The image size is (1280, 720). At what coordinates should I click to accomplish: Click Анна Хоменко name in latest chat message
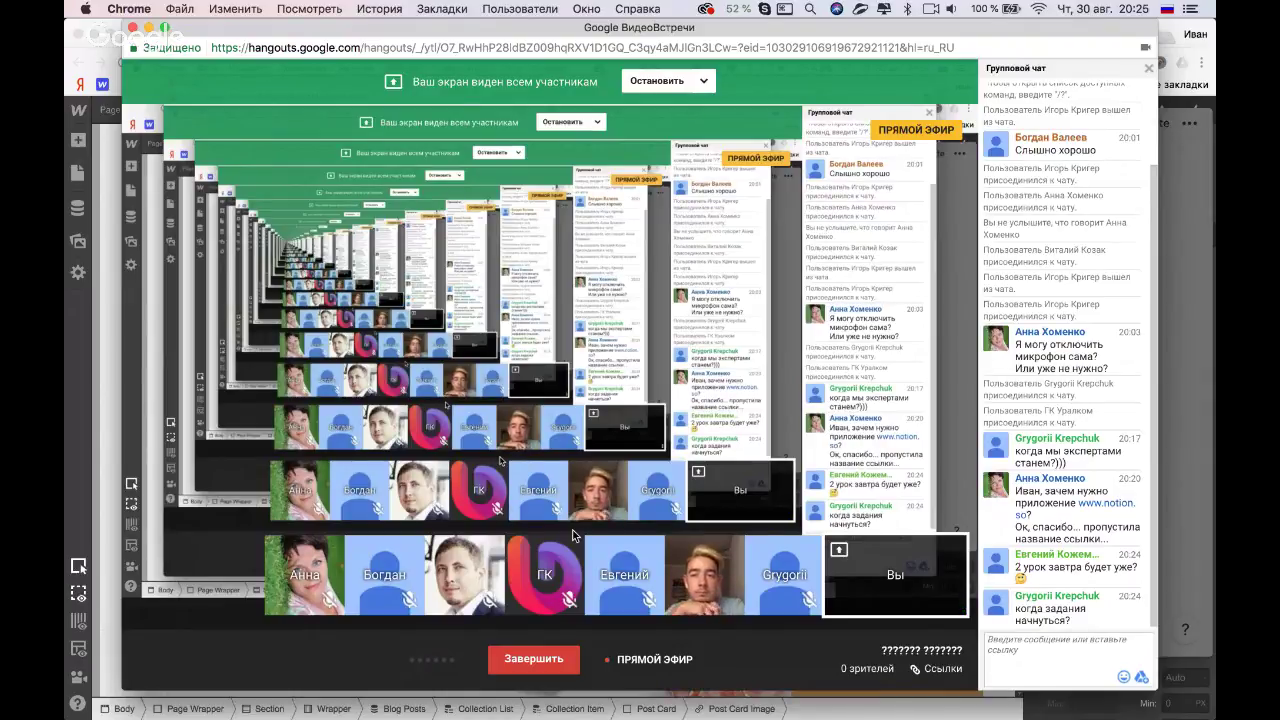[x=1050, y=478]
